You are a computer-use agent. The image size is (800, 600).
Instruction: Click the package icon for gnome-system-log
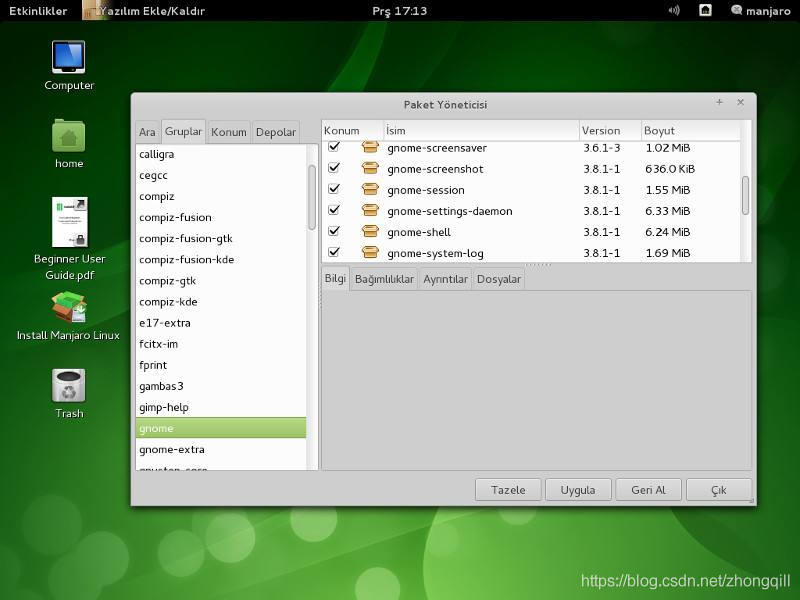370,252
